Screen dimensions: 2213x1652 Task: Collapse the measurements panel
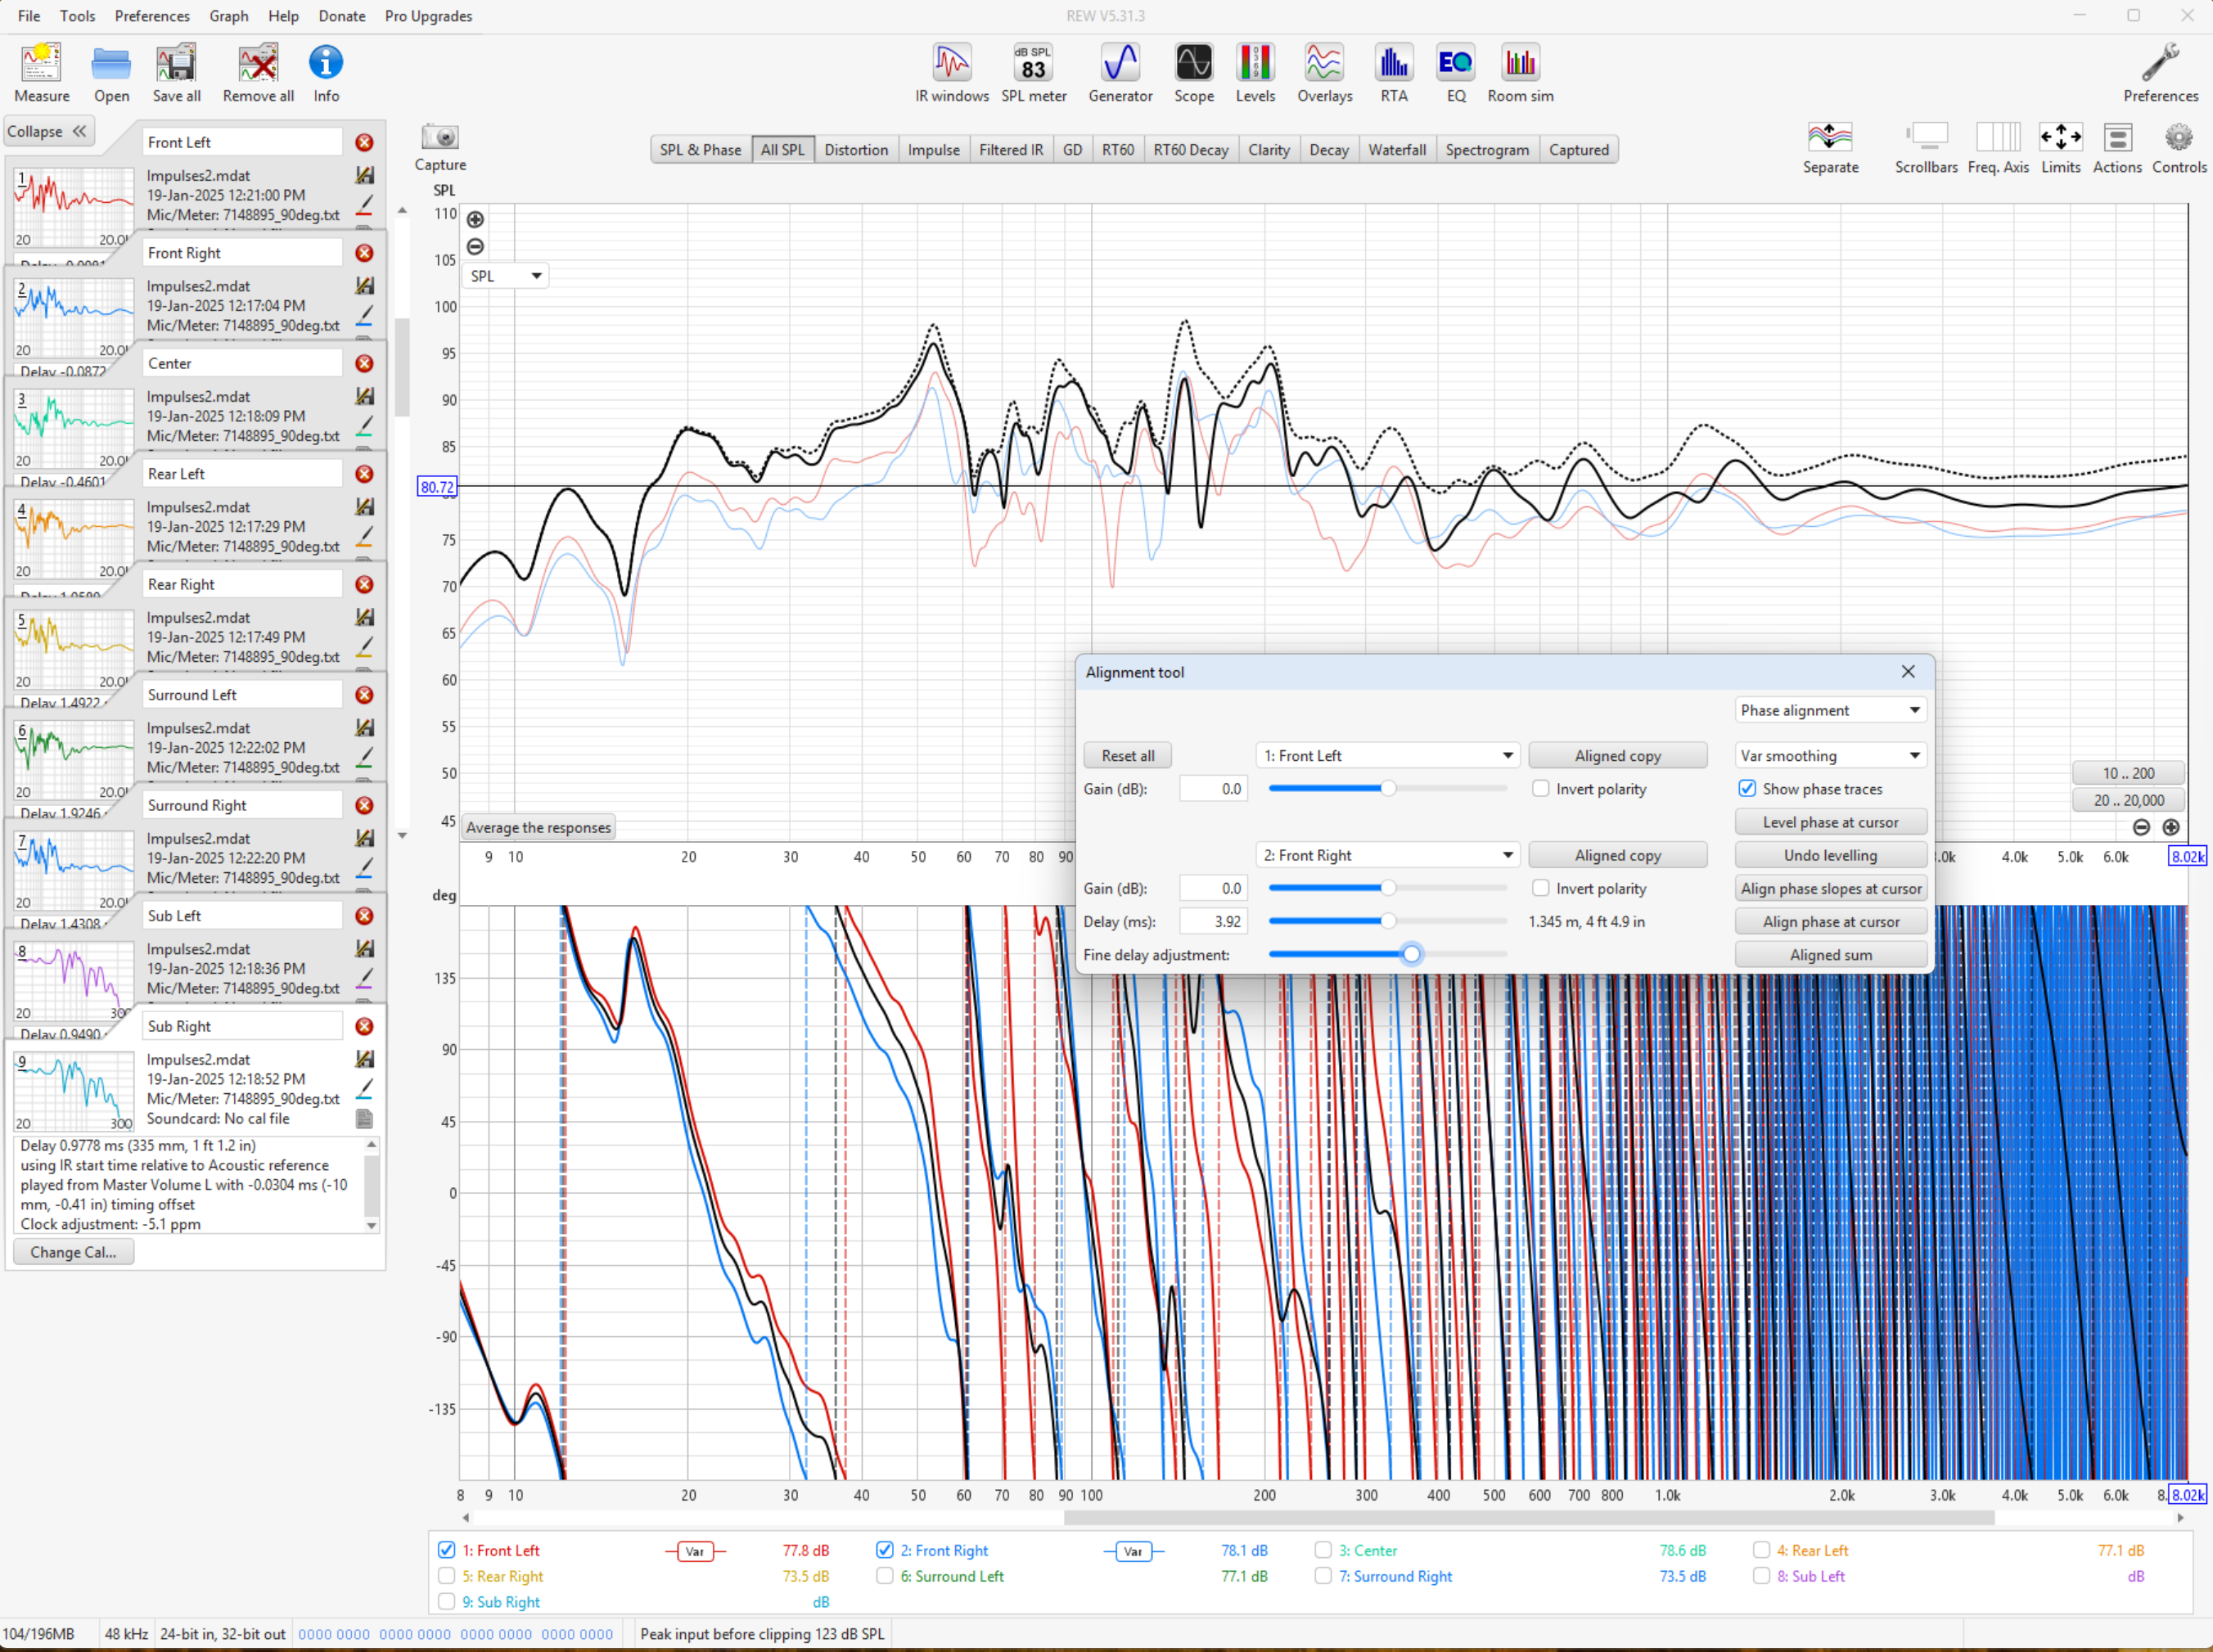(48, 132)
